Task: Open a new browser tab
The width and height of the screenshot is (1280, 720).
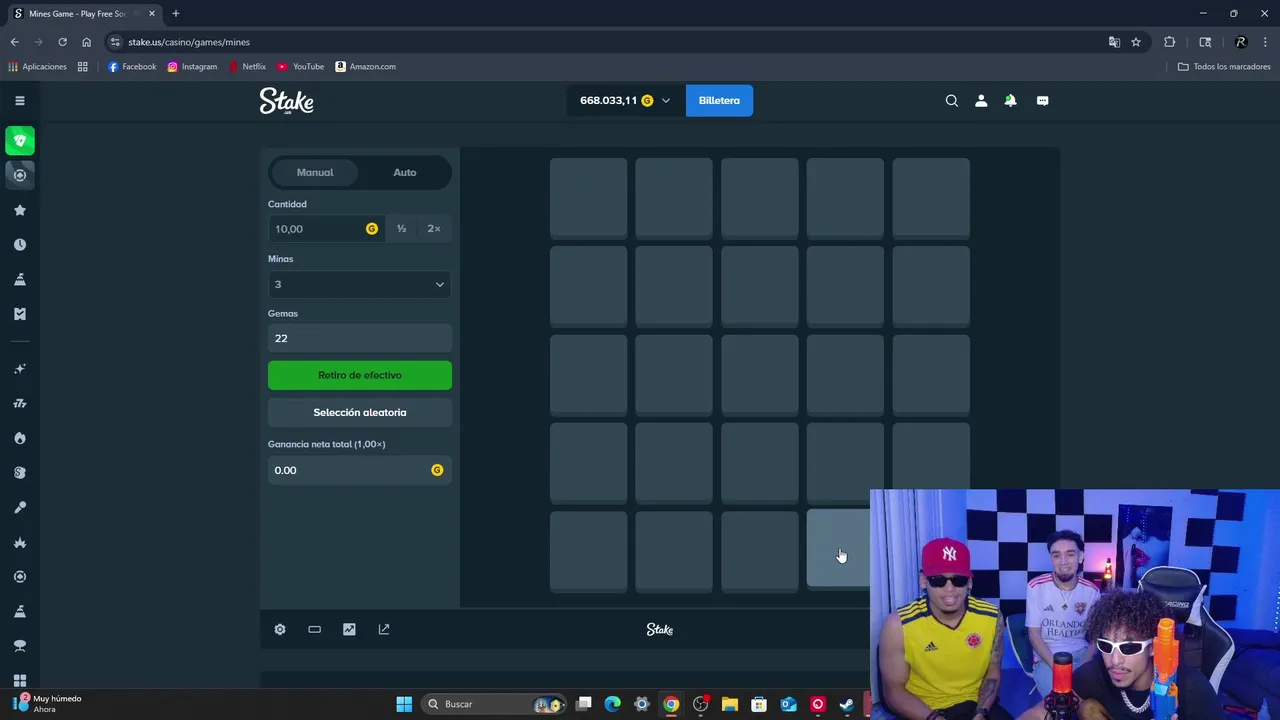Action: click(x=176, y=13)
